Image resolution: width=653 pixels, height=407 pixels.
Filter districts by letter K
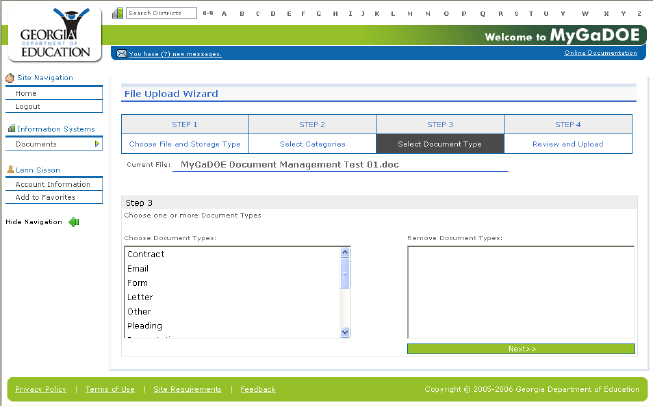pos(376,14)
